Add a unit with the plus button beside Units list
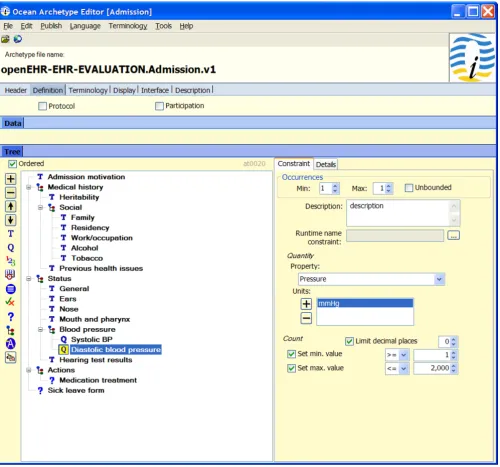Image resolution: width=500 pixels, height=467 pixels. coord(306,304)
